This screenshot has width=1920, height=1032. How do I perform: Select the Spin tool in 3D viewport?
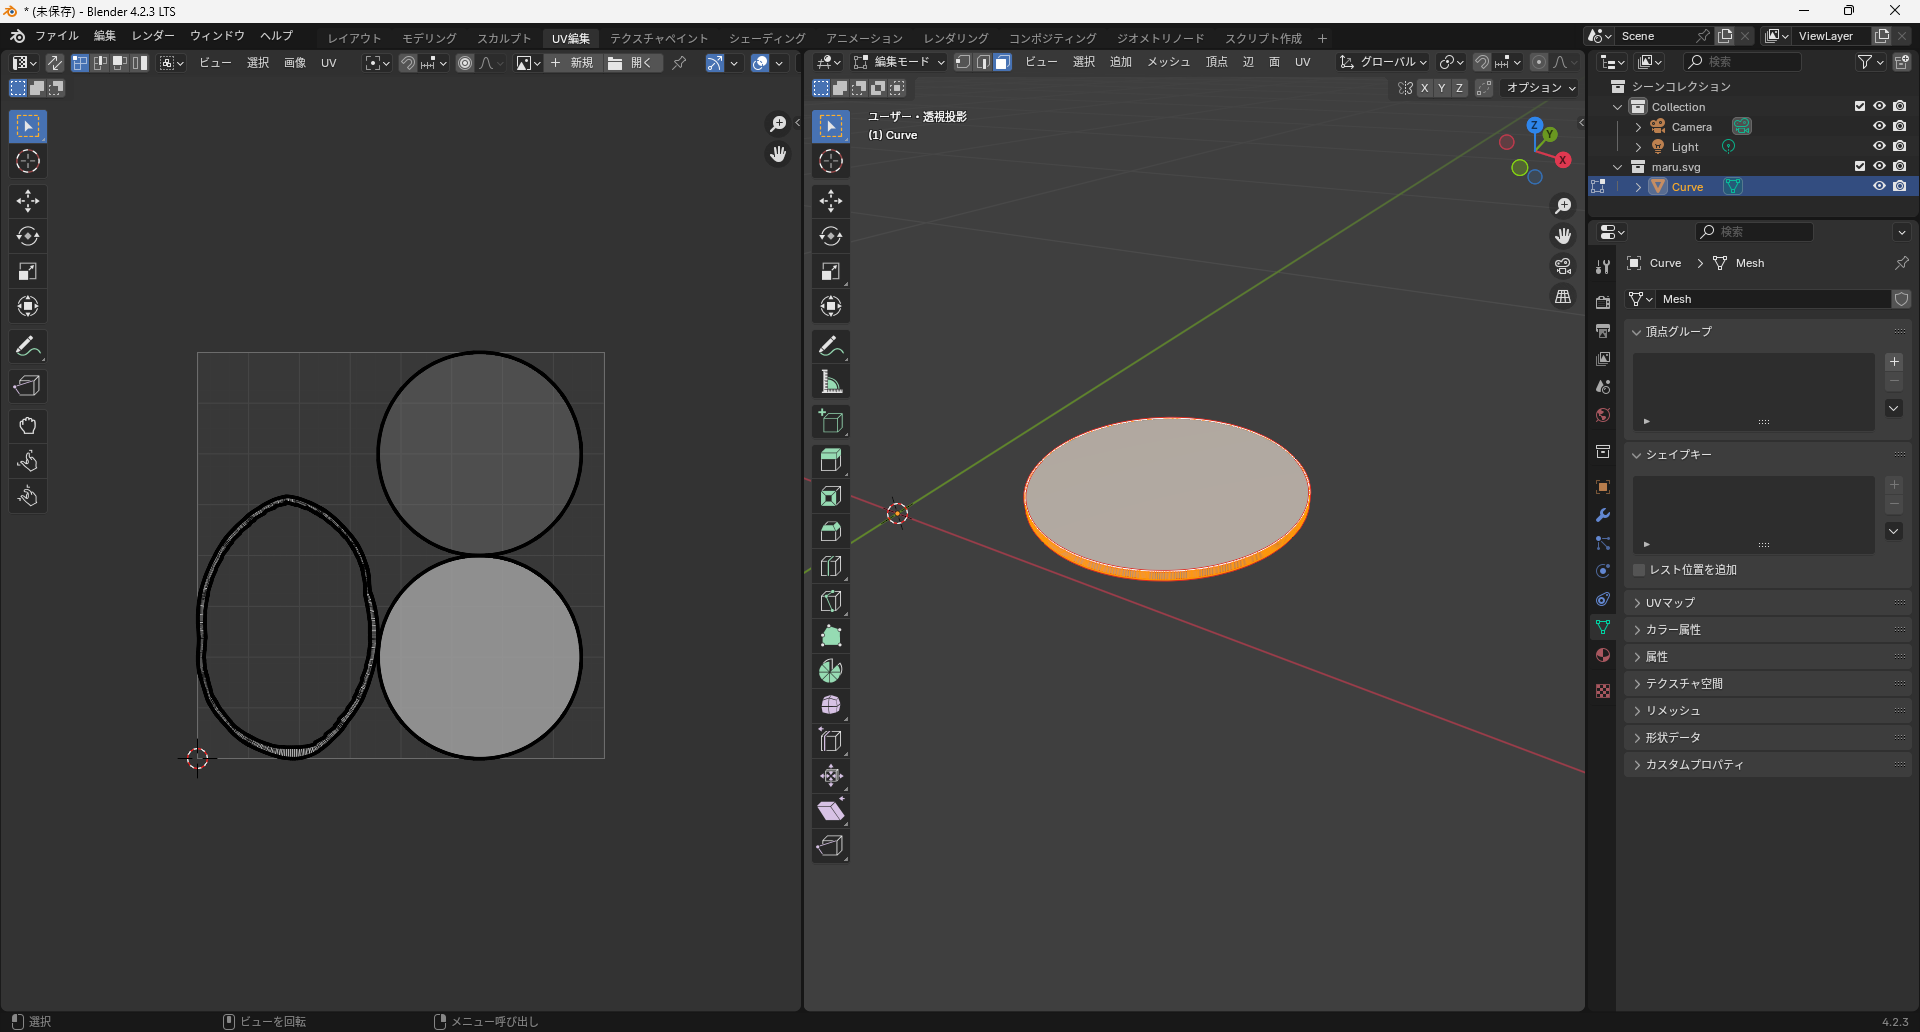pyautogui.click(x=831, y=671)
